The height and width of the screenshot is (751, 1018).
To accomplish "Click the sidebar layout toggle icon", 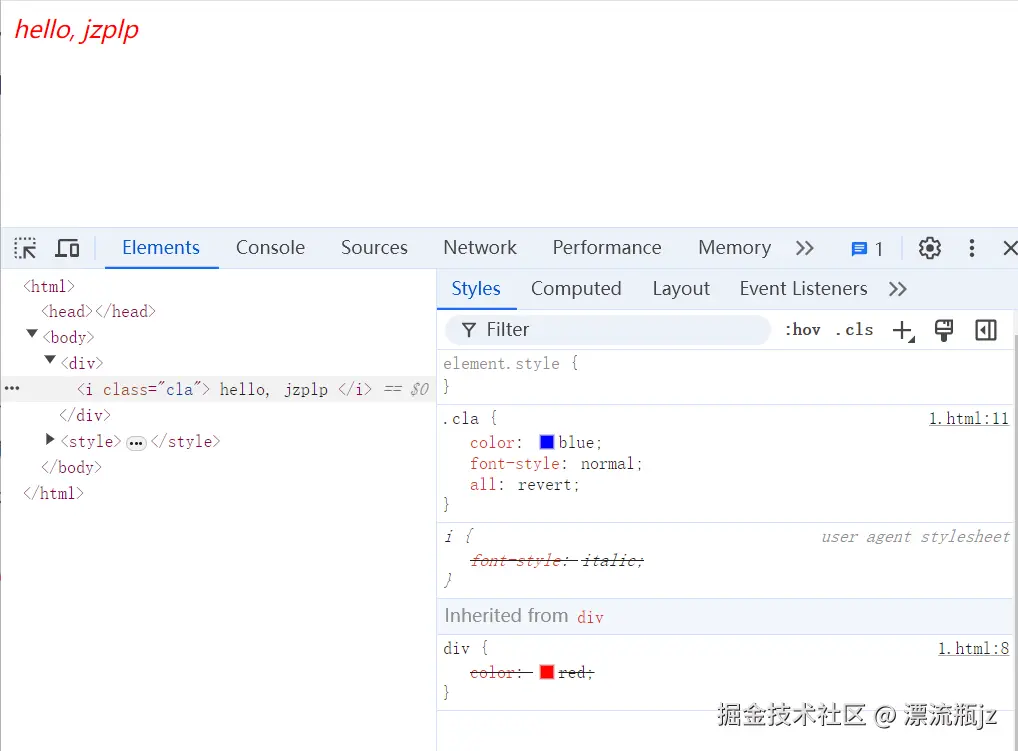I will pyautogui.click(x=986, y=330).
